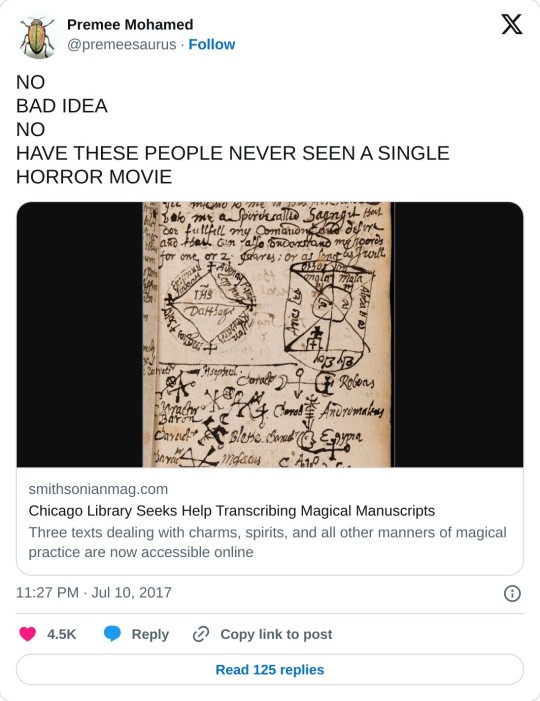Click the chain link copy icon
This screenshot has height=701, width=540.
201,634
